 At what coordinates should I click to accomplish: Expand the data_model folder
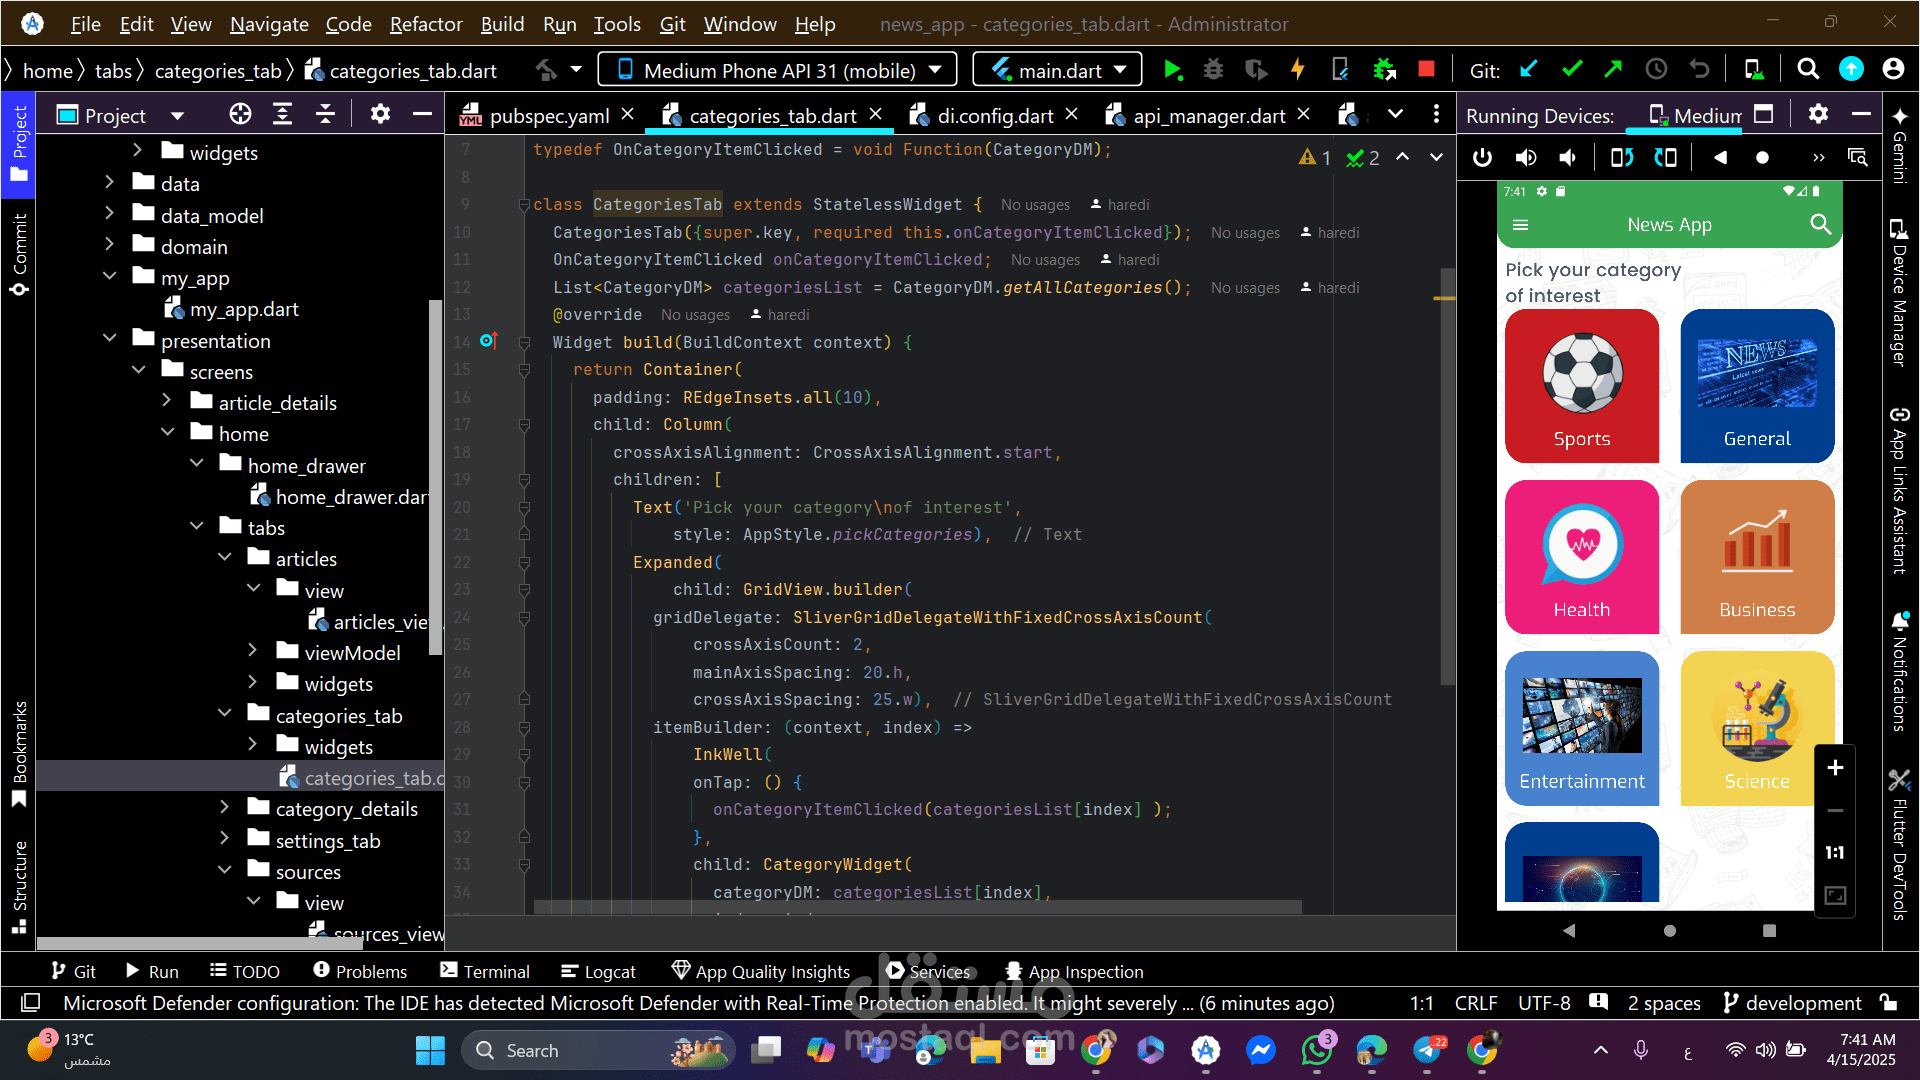tap(110, 215)
